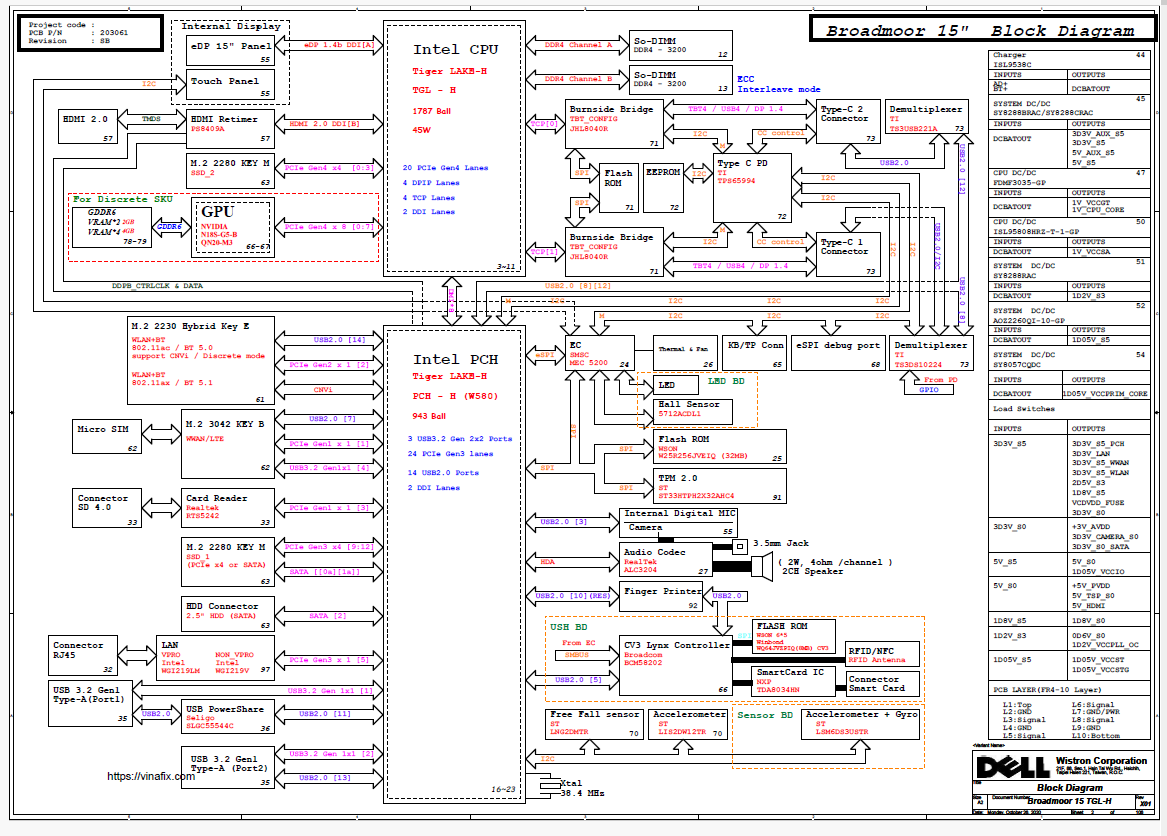Click USB 3.2 Gen1 Type-A (Port1) box
Screen dimensions: 1167x836
[90, 703]
